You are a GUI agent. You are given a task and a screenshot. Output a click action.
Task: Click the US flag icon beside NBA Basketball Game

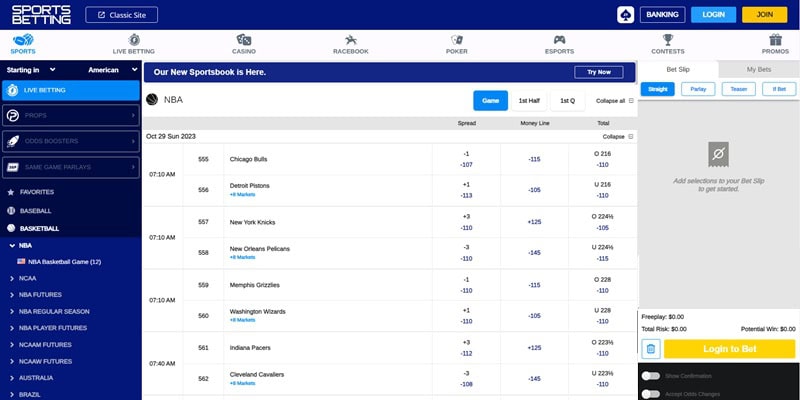click(21, 261)
